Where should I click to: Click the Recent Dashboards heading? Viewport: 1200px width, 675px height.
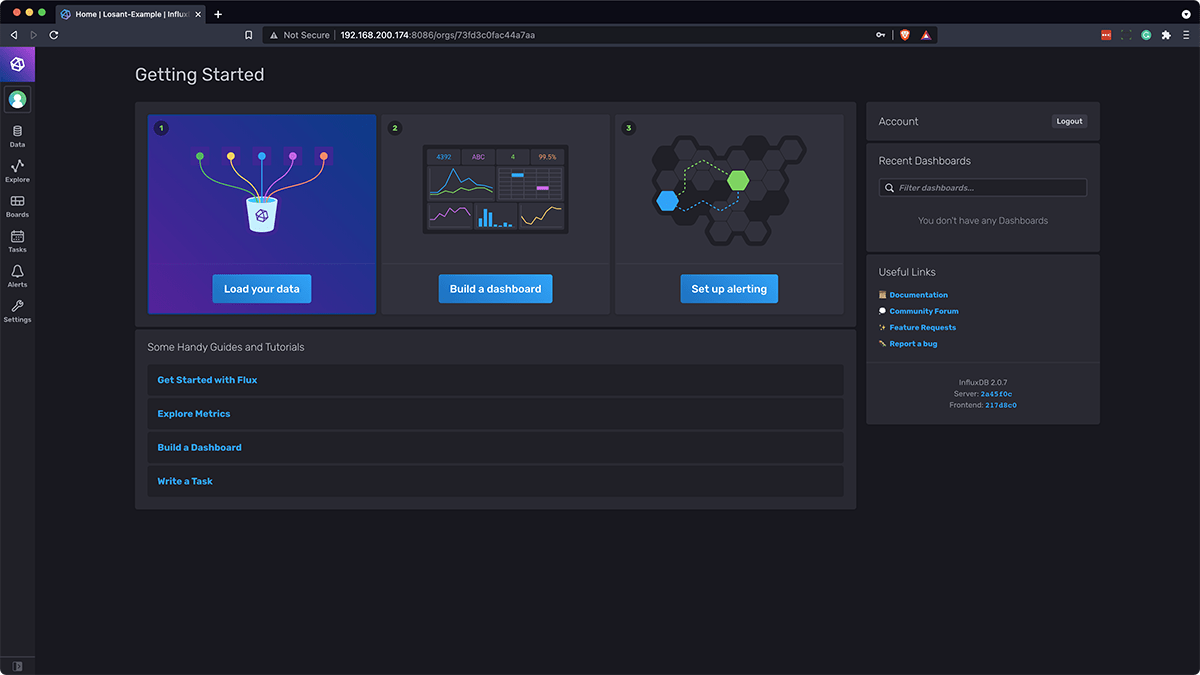point(924,161)
